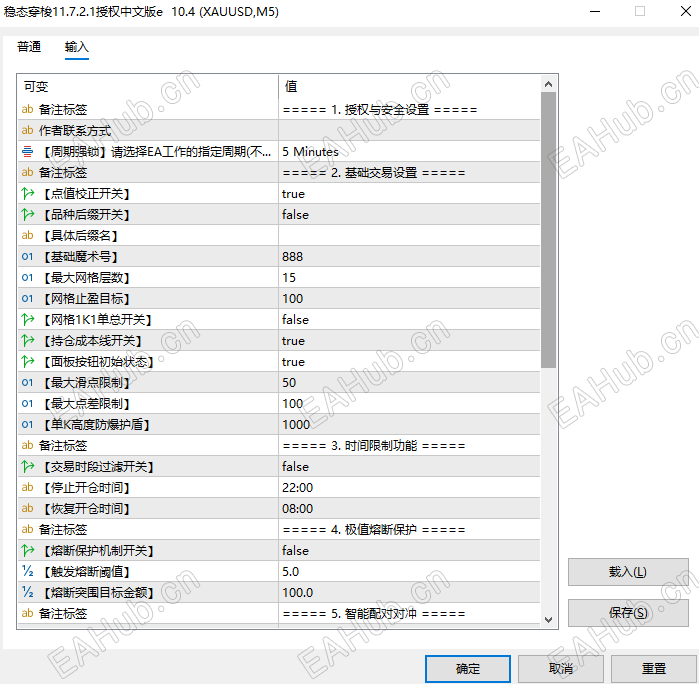The height and width of the screenshot is (684, 699).
Task: Select the 【网格止盈目标】 row label
Action: point(86,298)
